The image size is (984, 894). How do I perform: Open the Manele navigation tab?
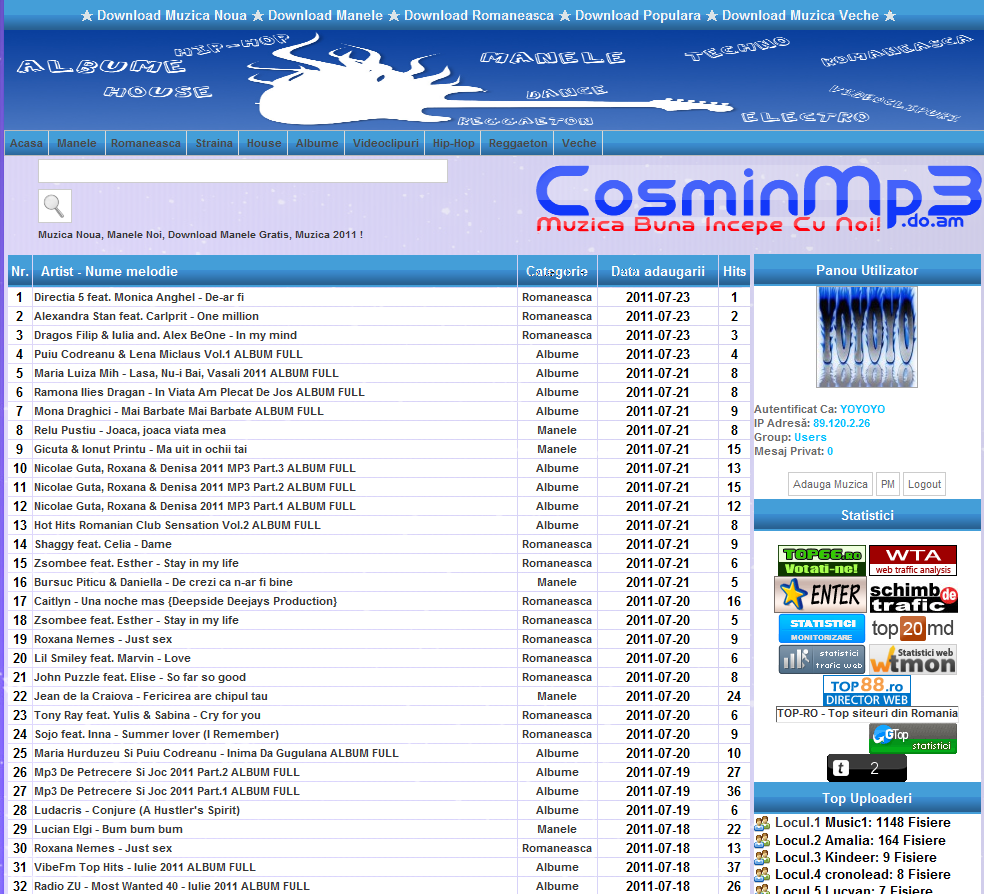point(77,143)
